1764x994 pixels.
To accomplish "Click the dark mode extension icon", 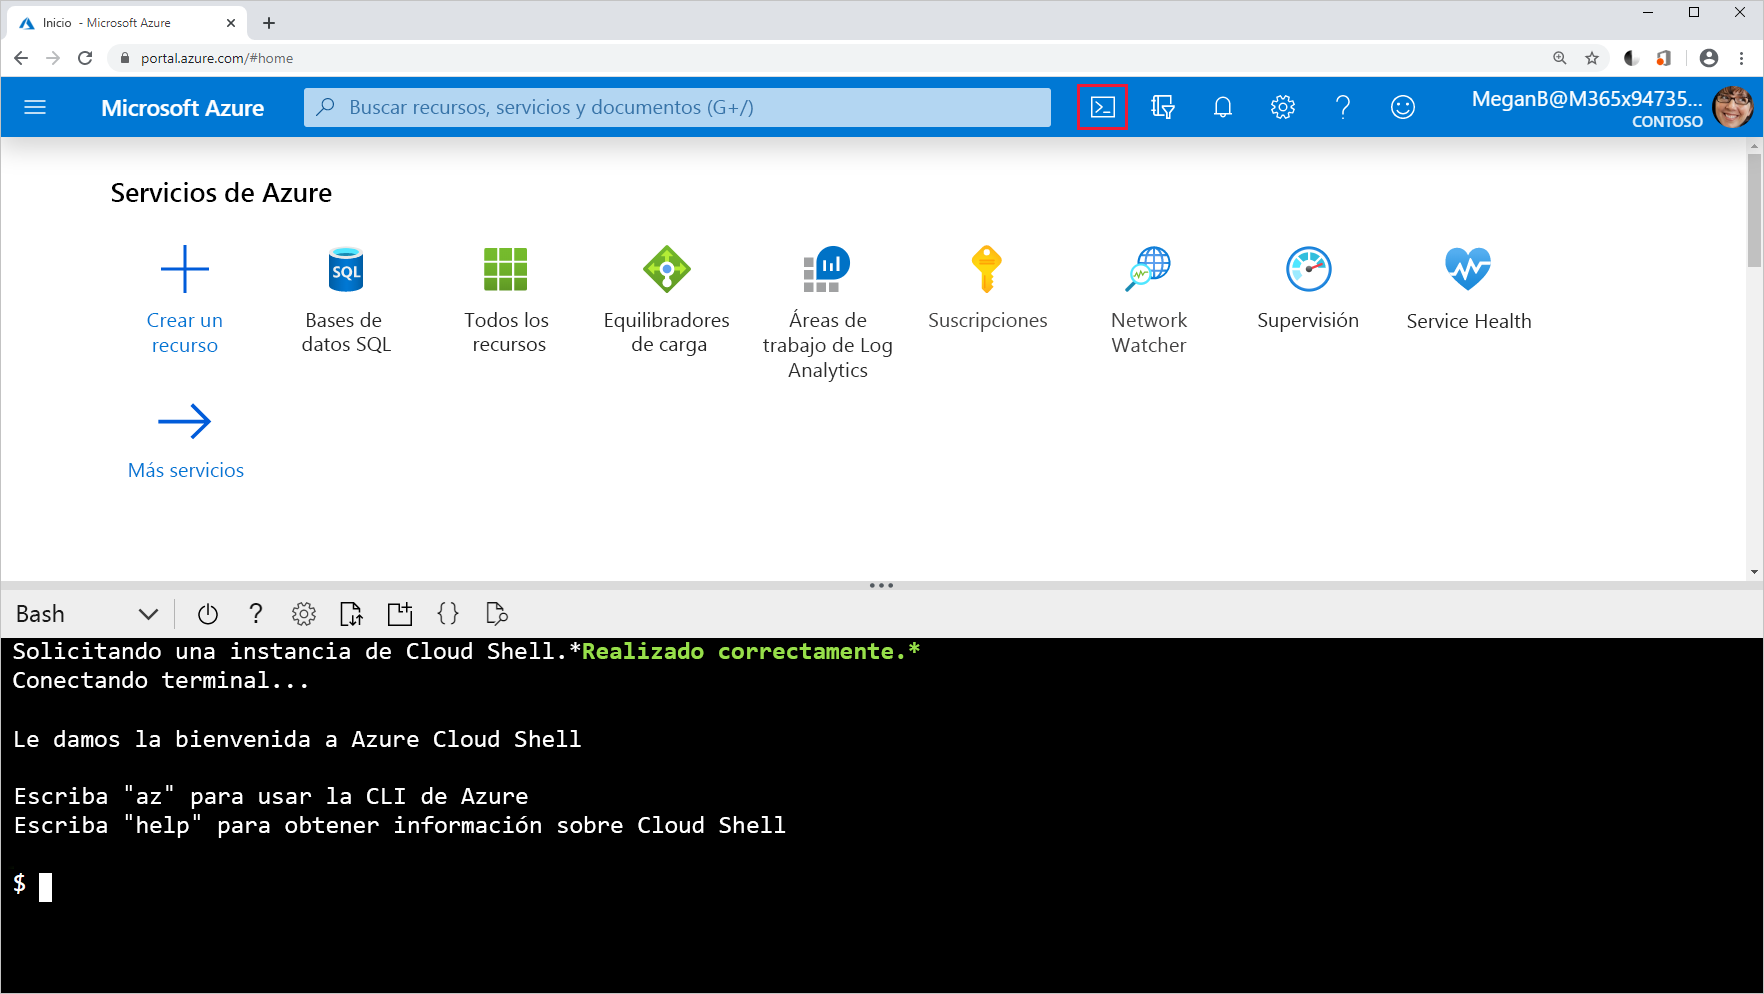I will coord(1631,58).
